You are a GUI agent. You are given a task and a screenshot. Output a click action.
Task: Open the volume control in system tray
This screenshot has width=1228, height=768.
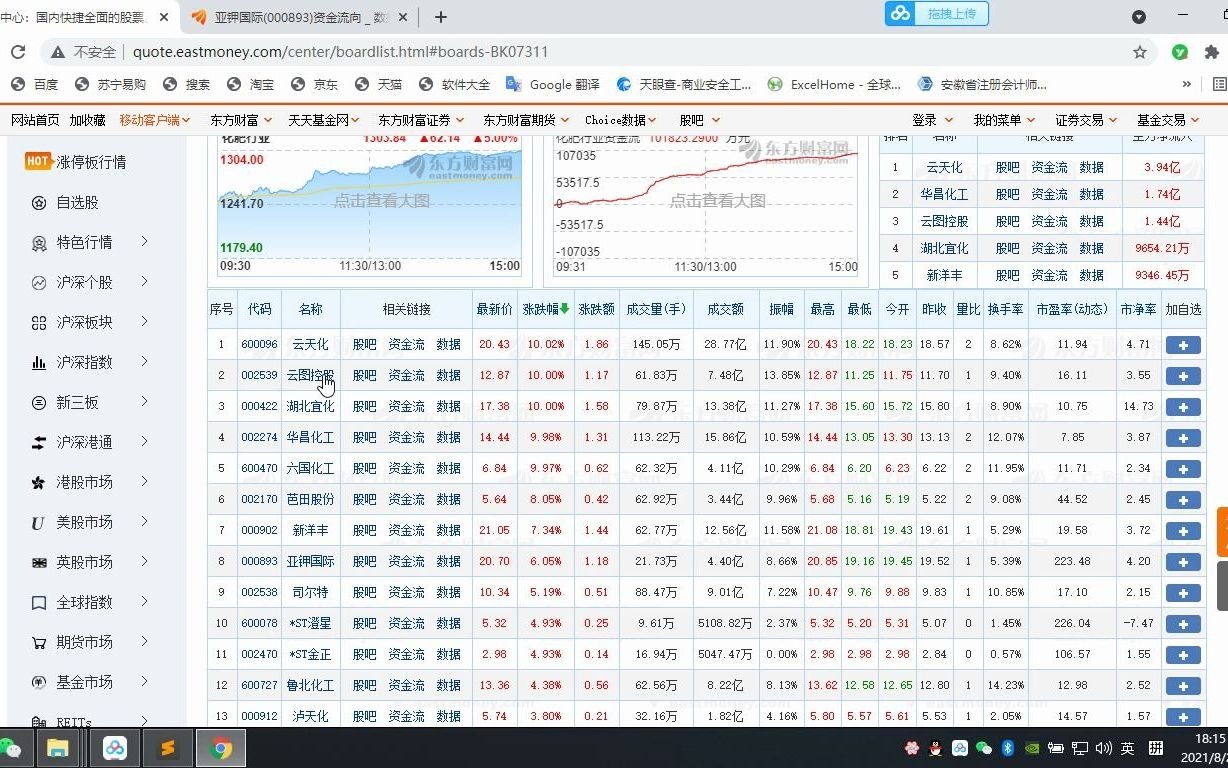pos(1104,748)
